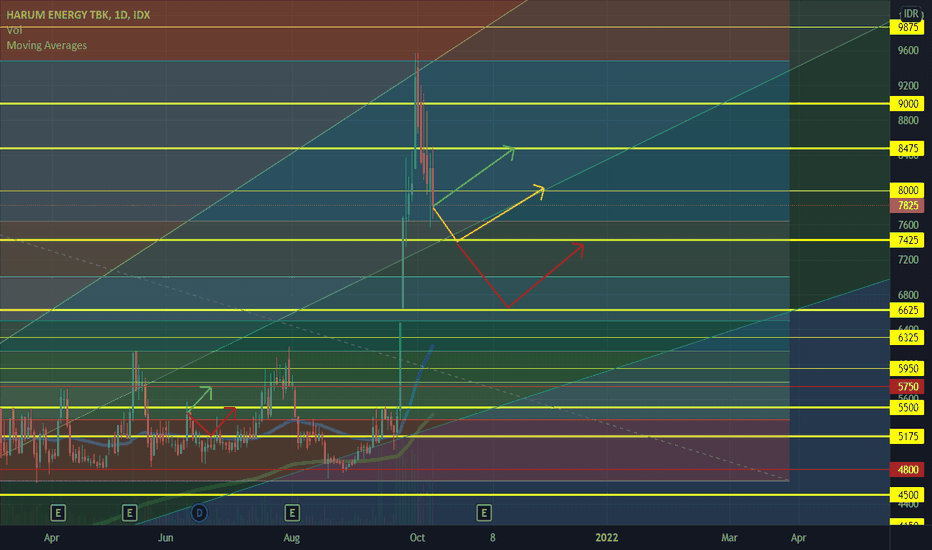Click the red 5750 price label
Viewport: 932px width, 550px height.
pyautogui.click(x=907, y=386)
